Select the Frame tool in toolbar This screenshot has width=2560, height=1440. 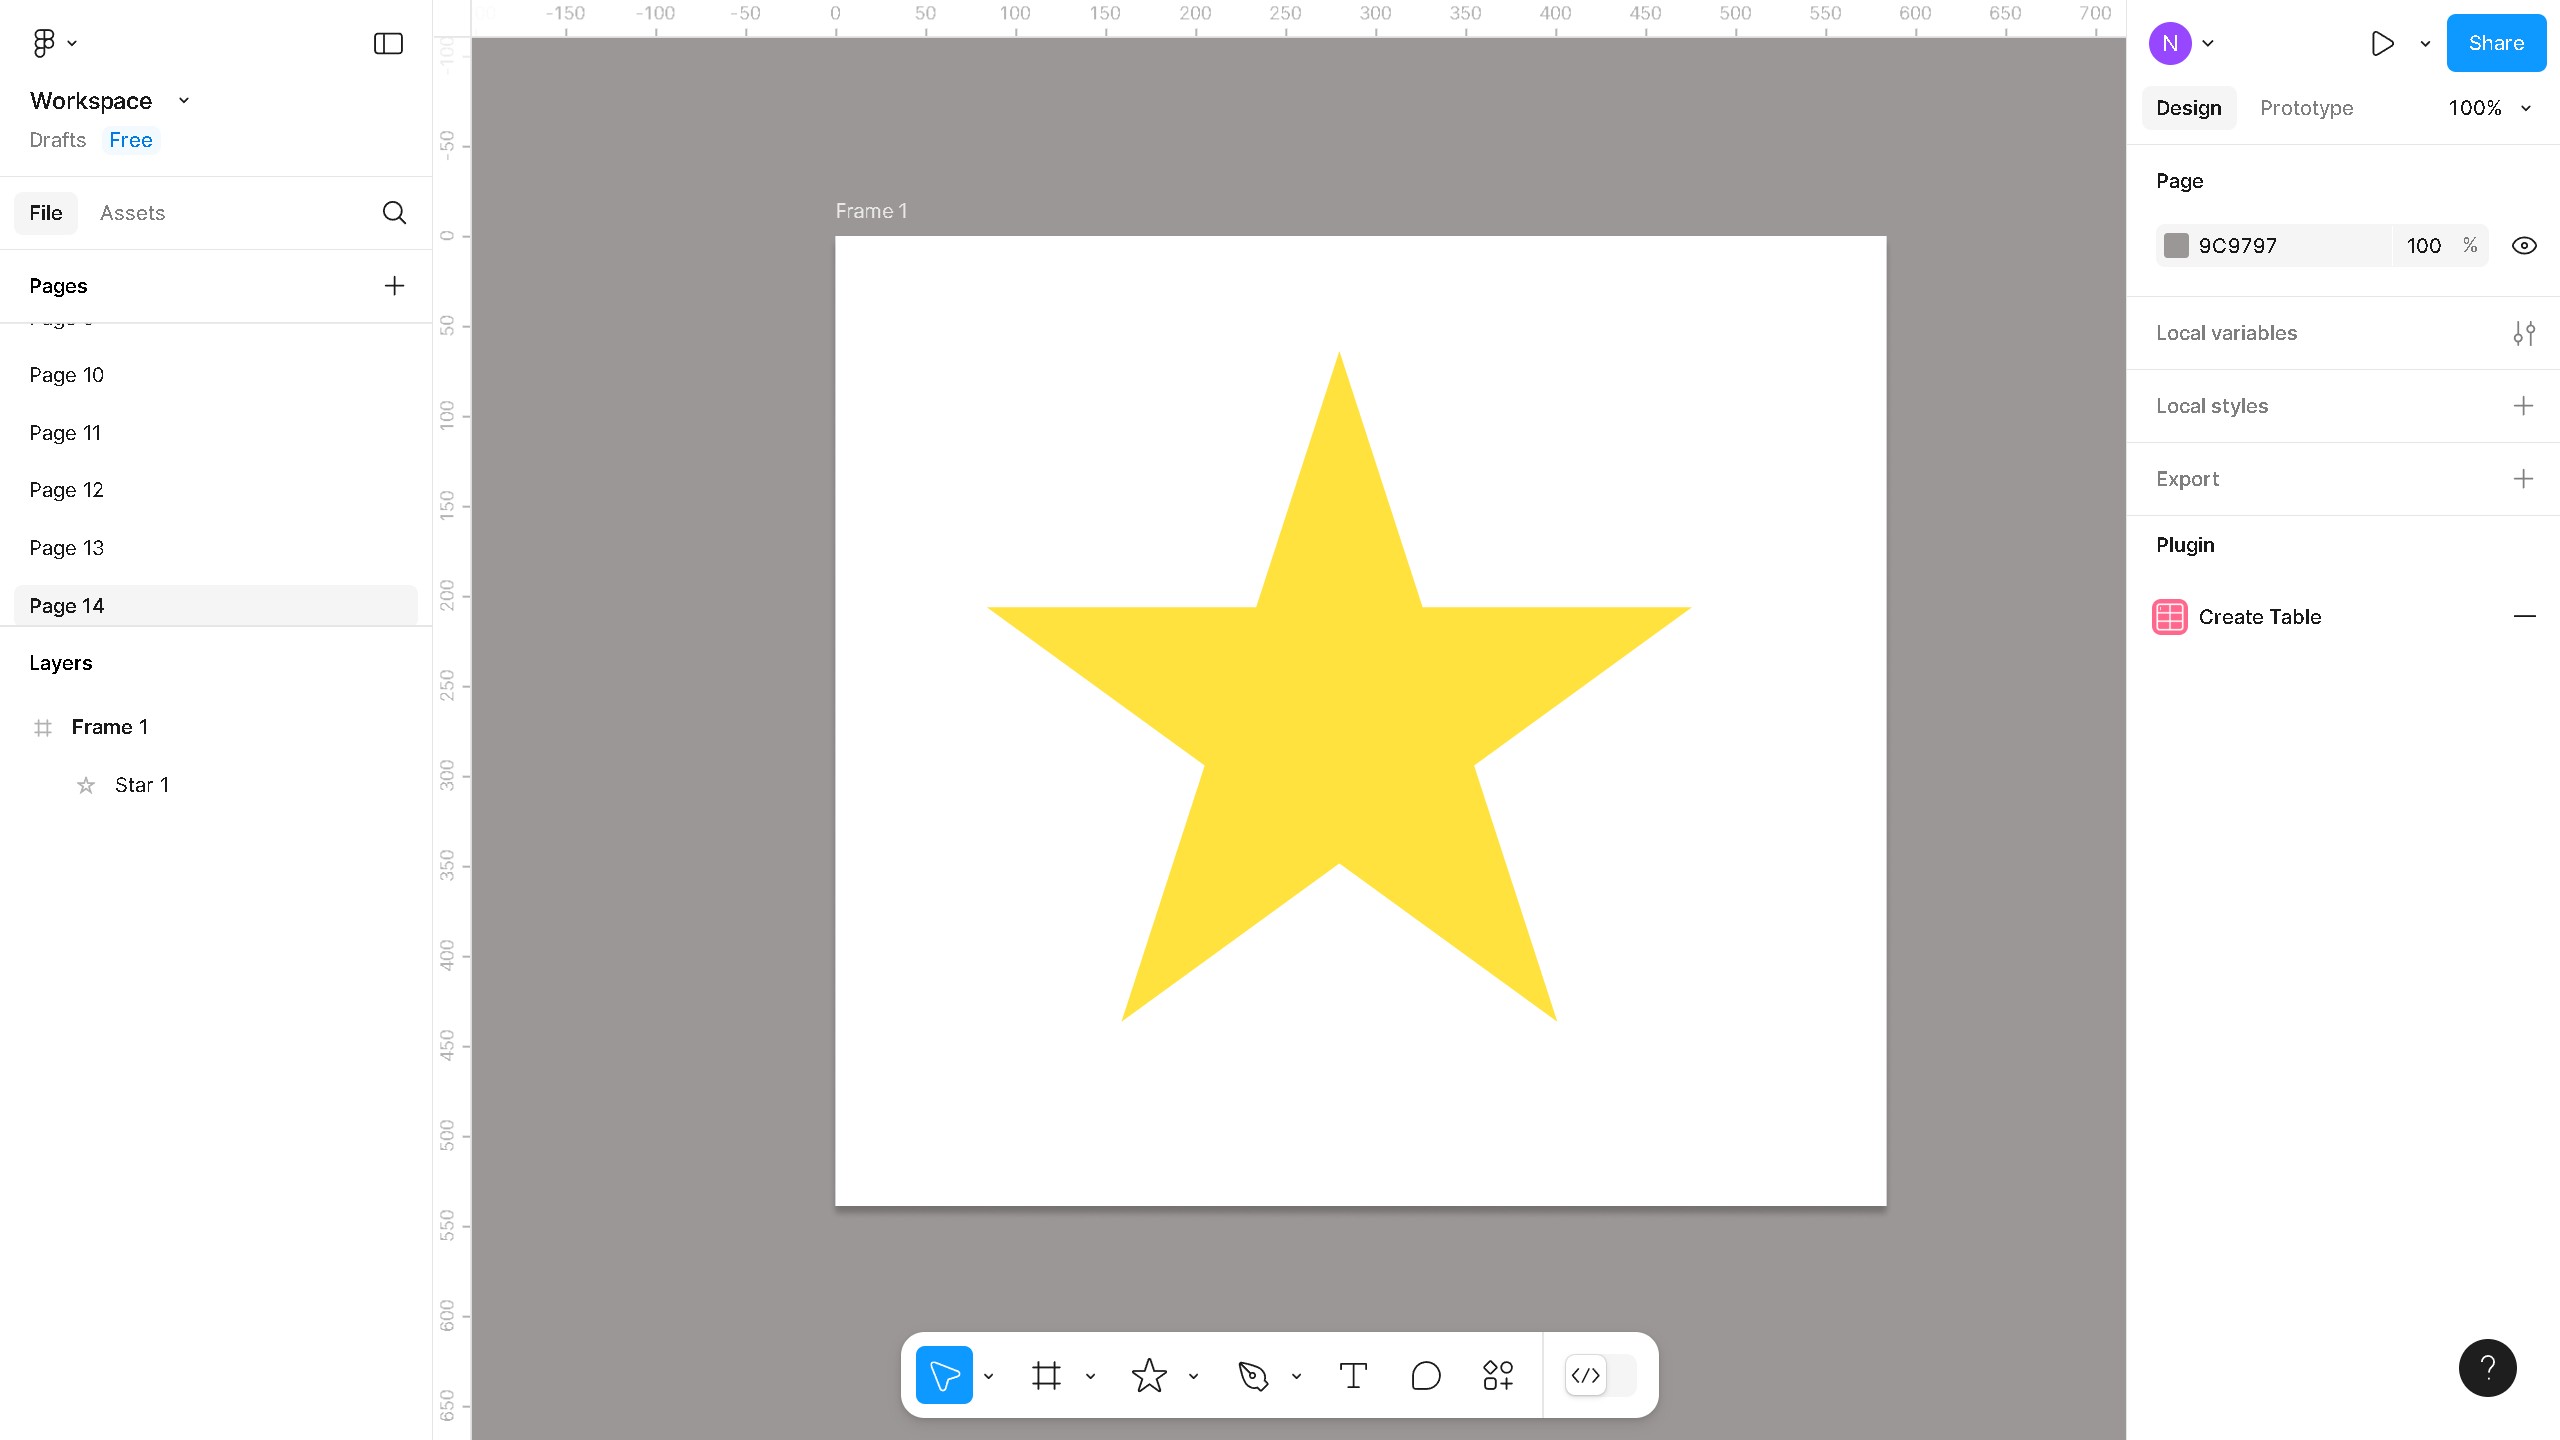pos(1046,1376)
